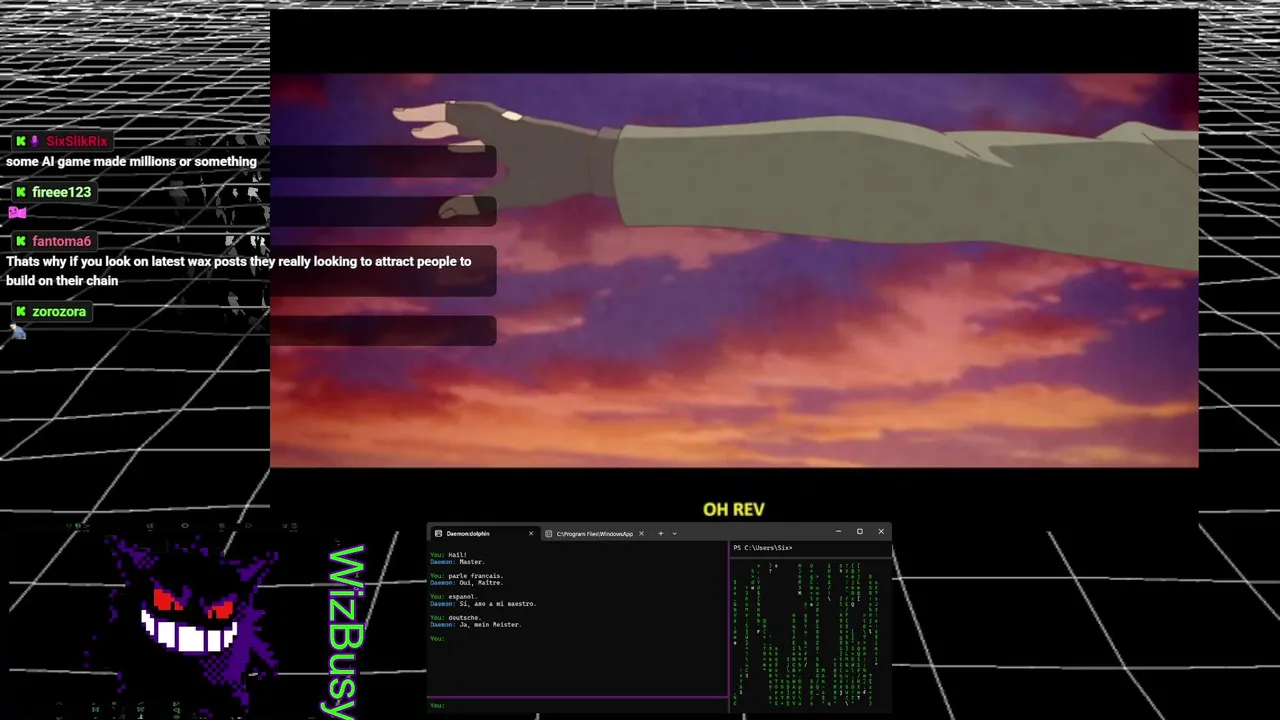1280x720 pixels.
Task: Click the WindowsApp tab terminal icon
Action: 549,533
